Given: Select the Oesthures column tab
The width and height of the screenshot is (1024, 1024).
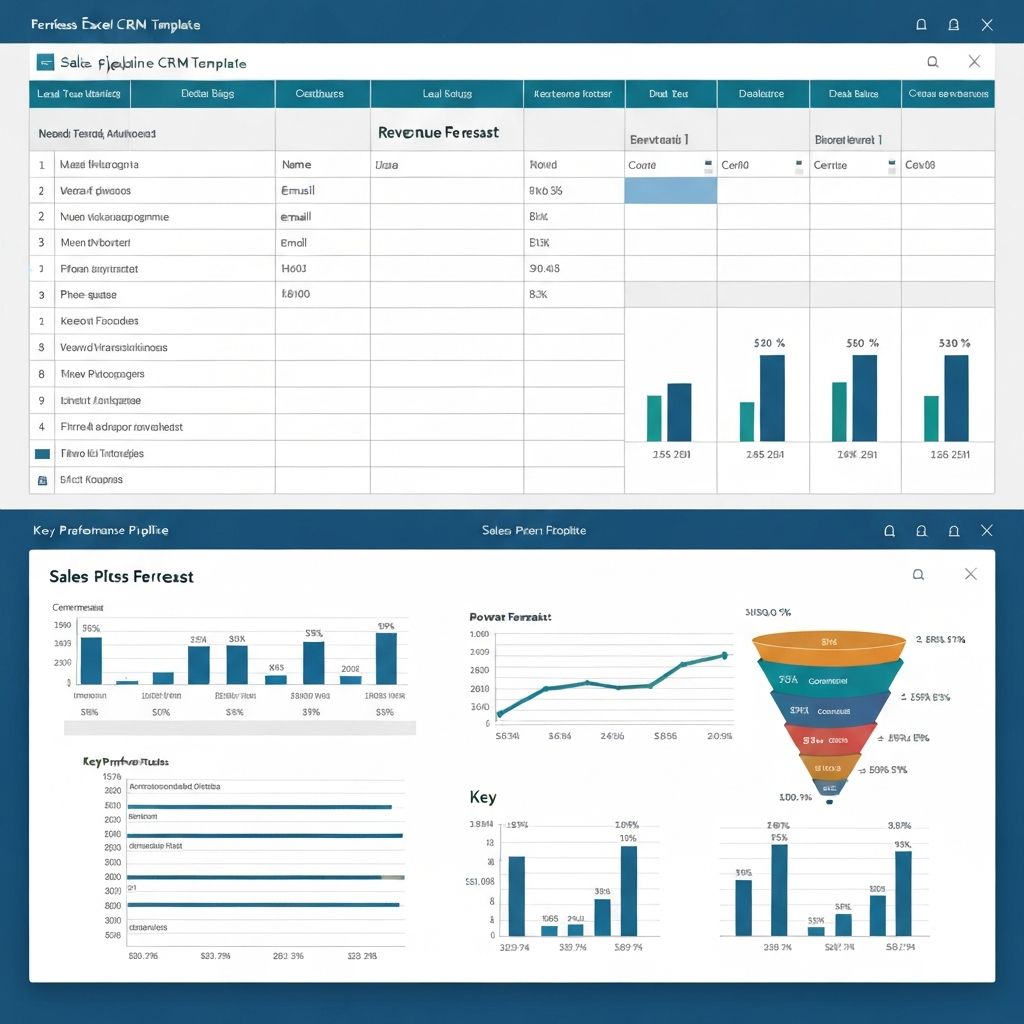Looking at the screenshot, I should (x=323, y=94).
